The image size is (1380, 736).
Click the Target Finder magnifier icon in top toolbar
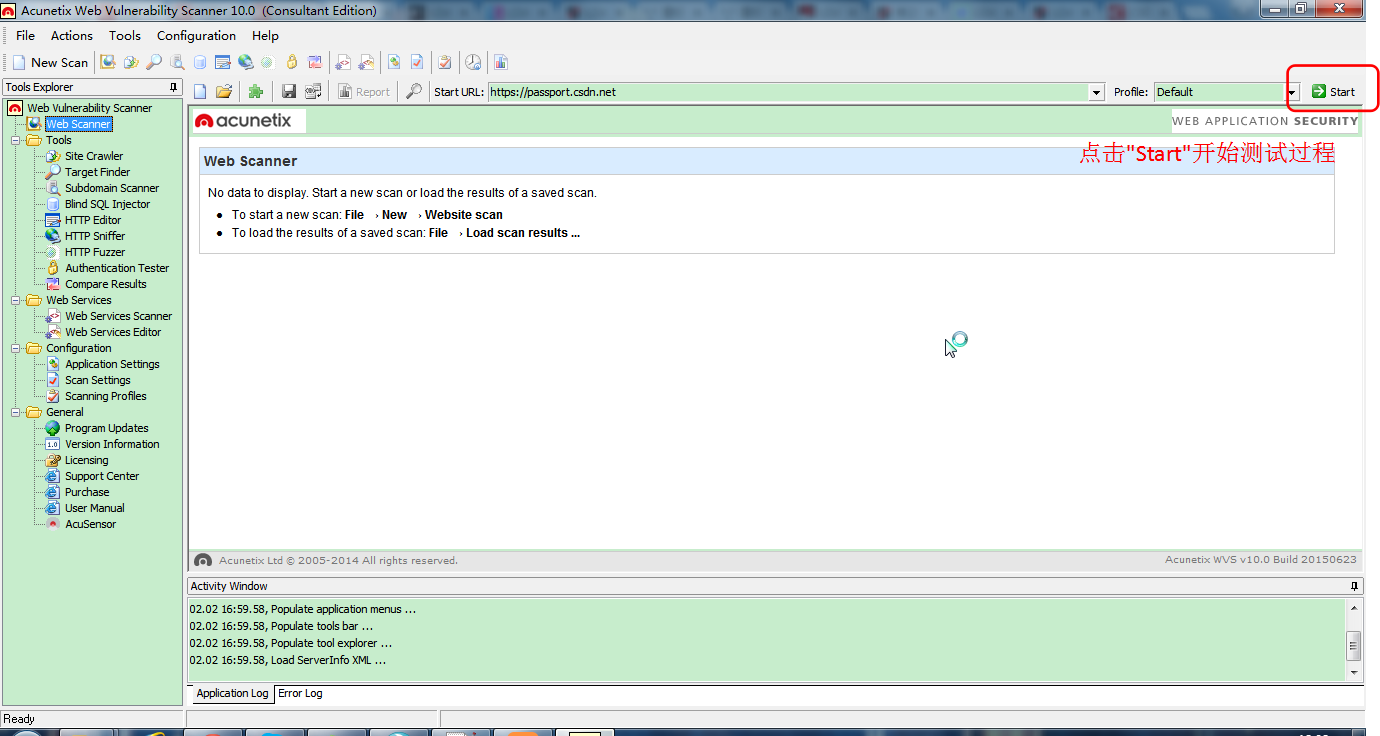(154, 62)
